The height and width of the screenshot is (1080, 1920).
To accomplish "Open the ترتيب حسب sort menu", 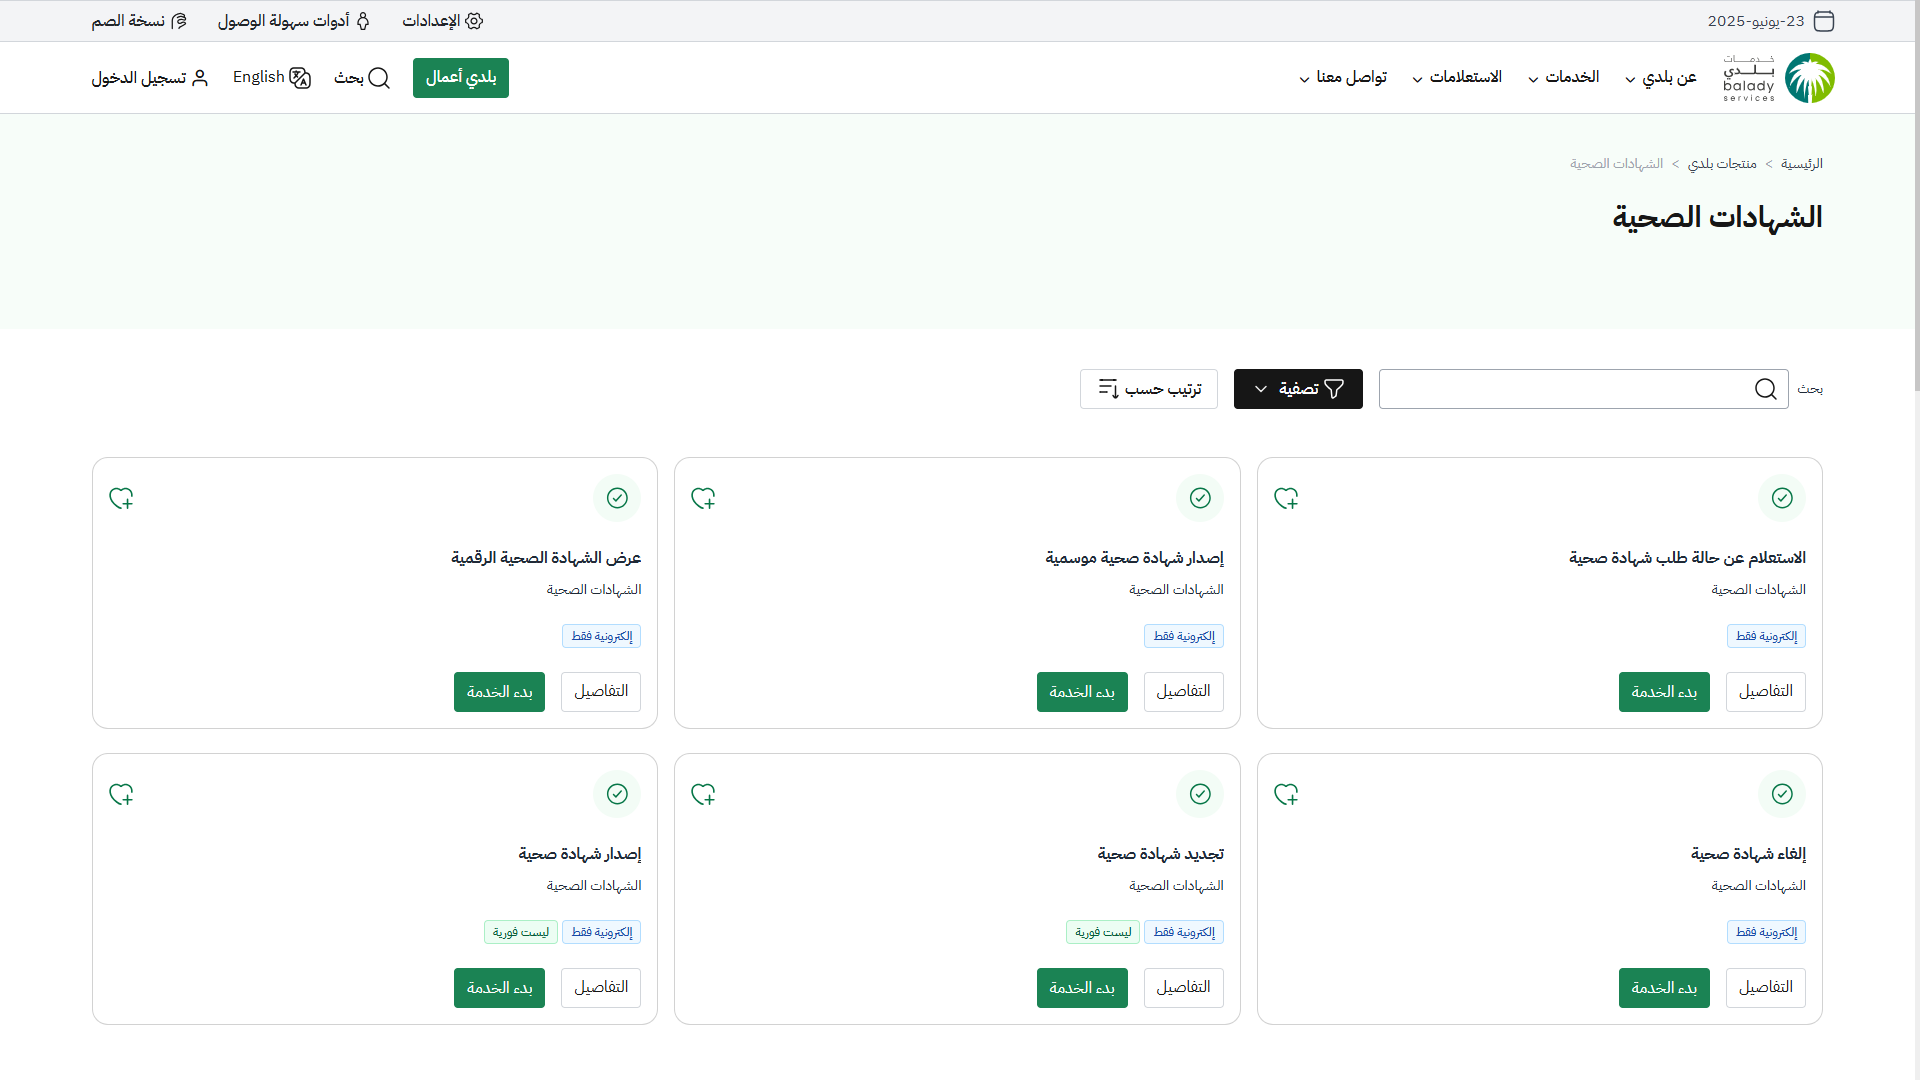I will coord(1149,389).
